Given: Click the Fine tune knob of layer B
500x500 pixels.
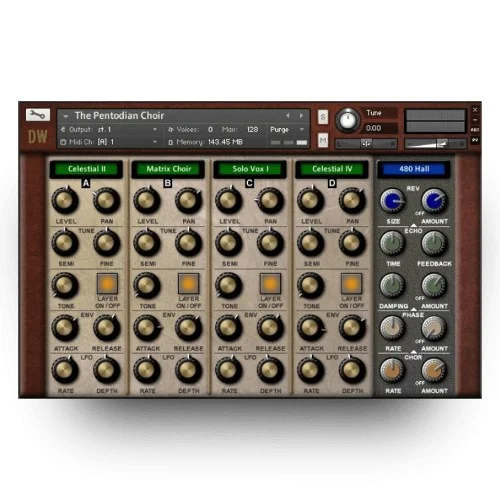Looking at the screenshot, I should [x=188, y=243].
